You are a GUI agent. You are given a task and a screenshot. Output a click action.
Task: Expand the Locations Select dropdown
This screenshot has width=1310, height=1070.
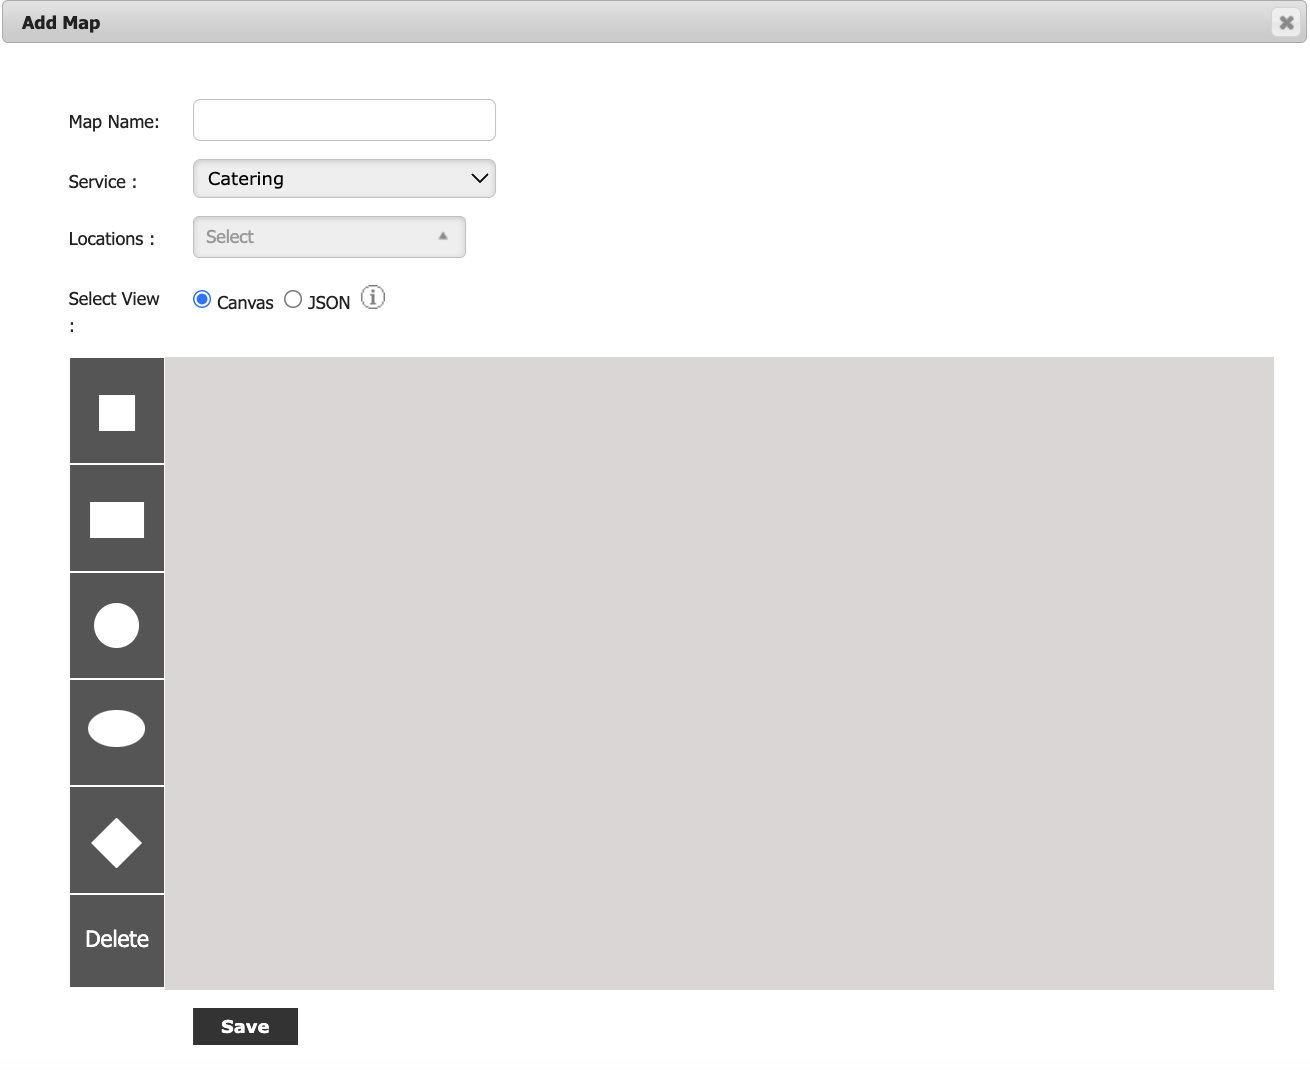point(329,237)
